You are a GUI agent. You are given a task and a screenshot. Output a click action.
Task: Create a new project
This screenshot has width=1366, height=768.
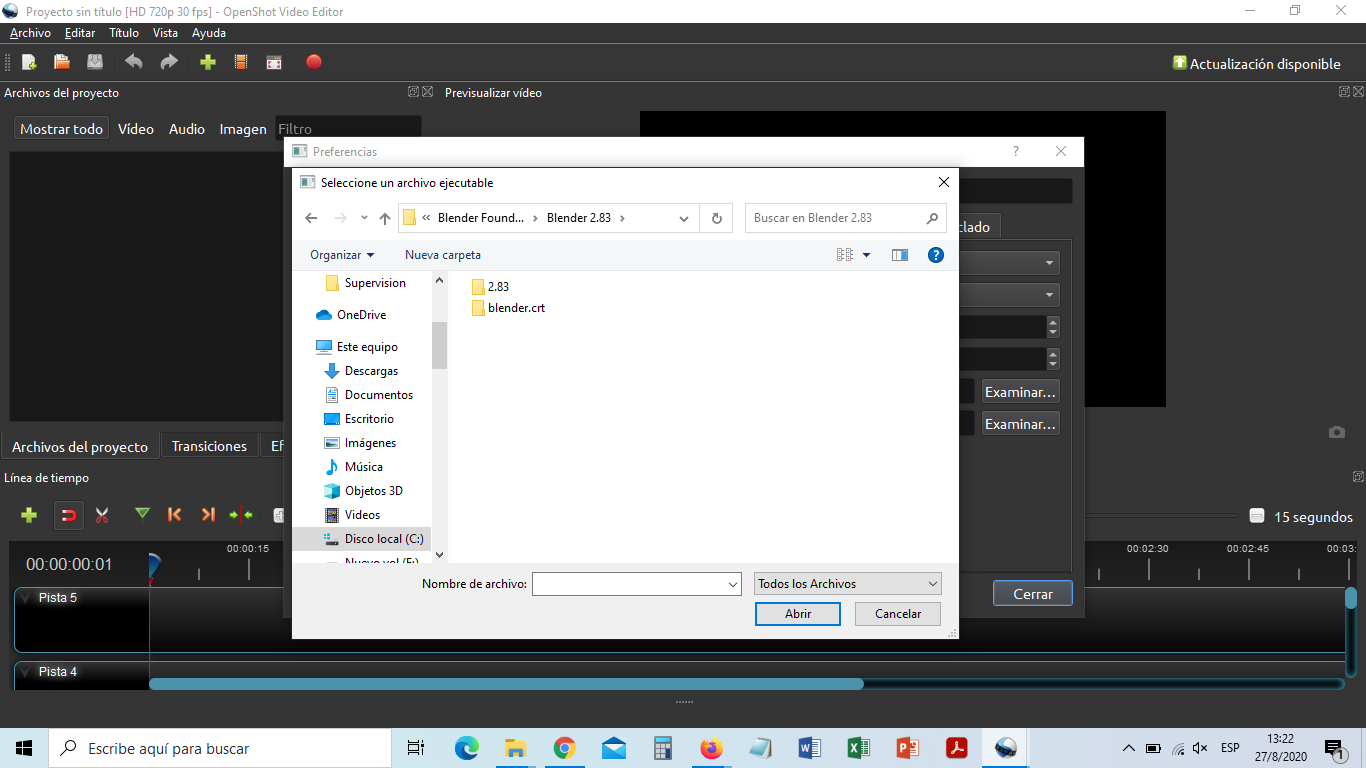tap(28, 62)
